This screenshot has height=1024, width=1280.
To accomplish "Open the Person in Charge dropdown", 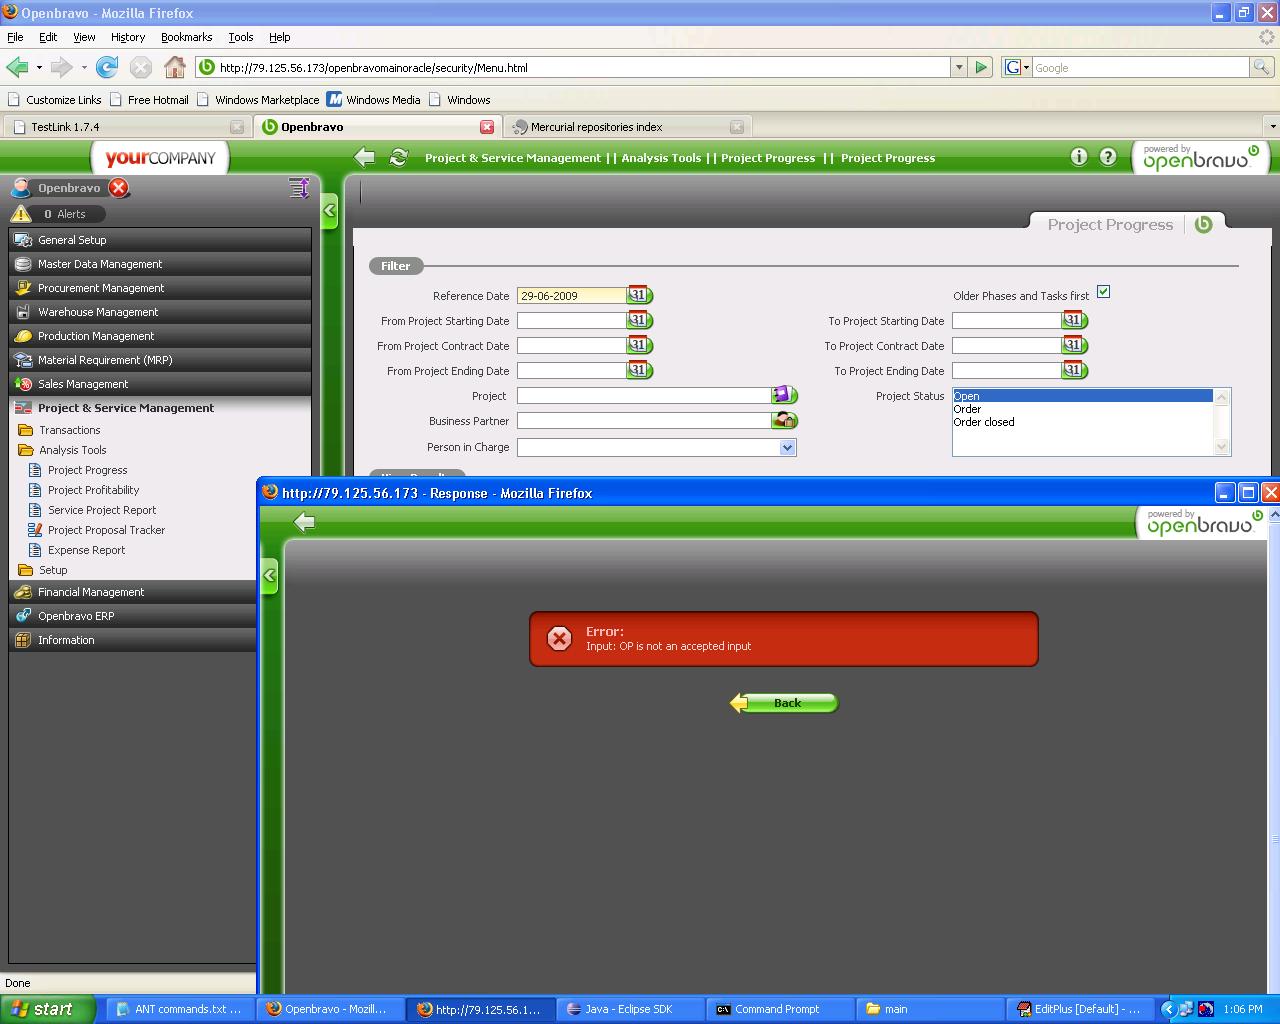I will click(787, 447).
